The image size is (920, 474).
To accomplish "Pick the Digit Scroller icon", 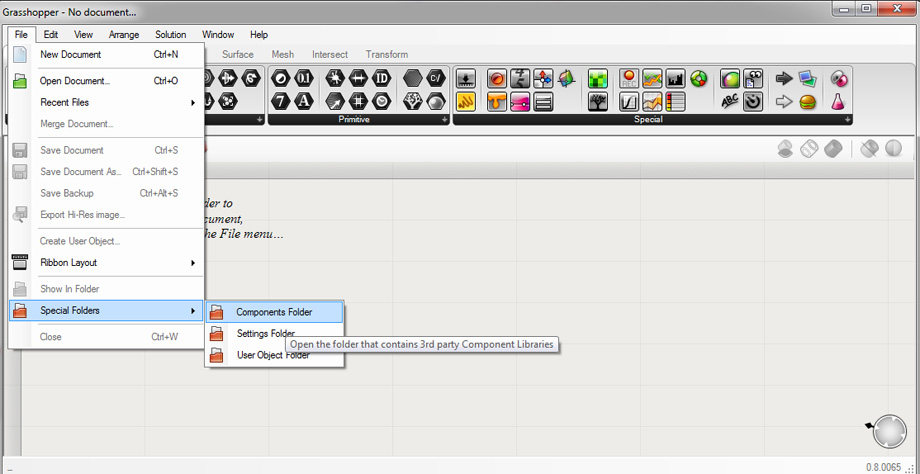I will [520, 78].
